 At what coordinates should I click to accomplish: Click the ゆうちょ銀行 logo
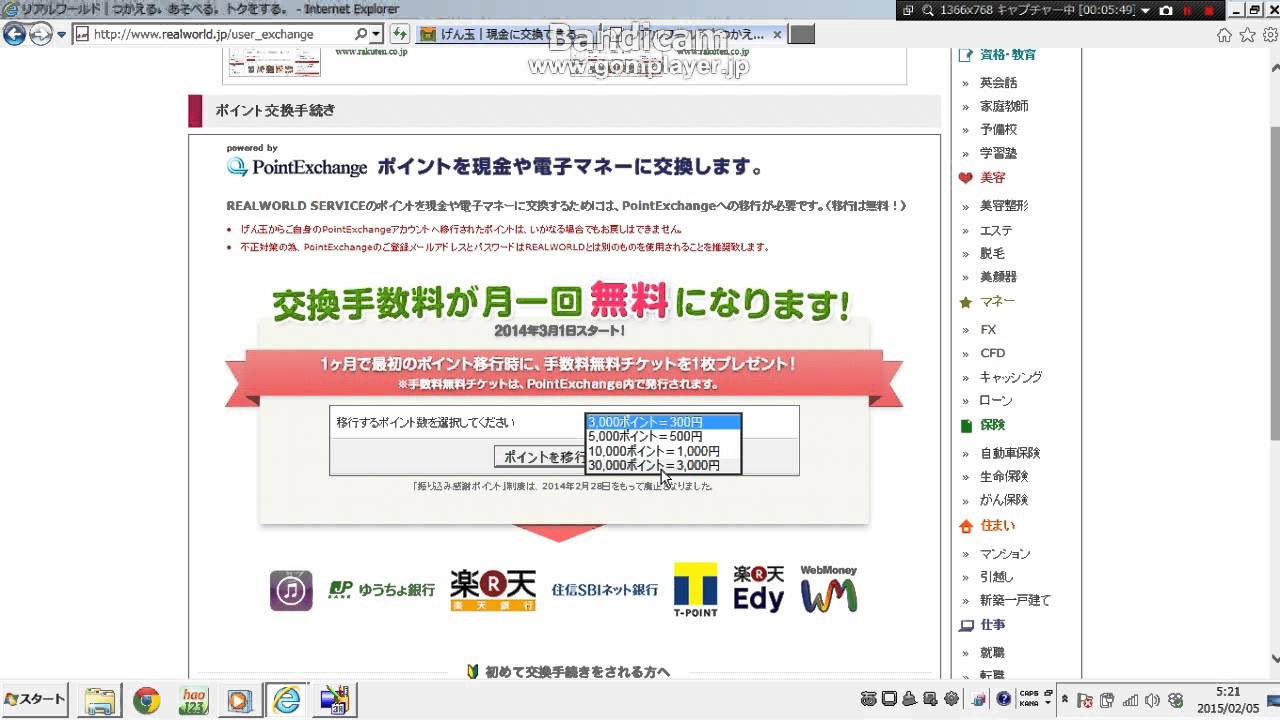tap(382, 590)
